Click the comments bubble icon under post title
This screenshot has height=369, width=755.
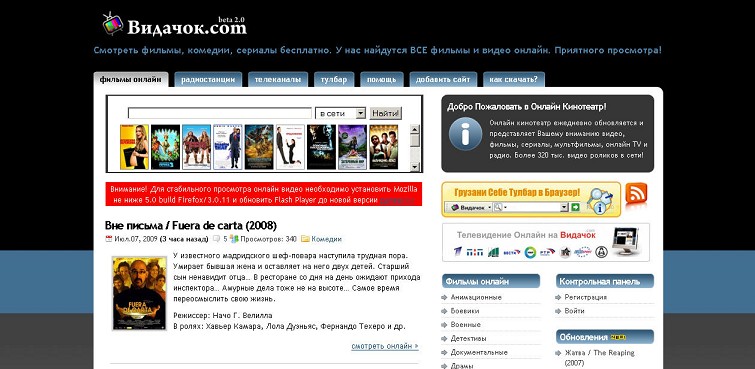217,238
